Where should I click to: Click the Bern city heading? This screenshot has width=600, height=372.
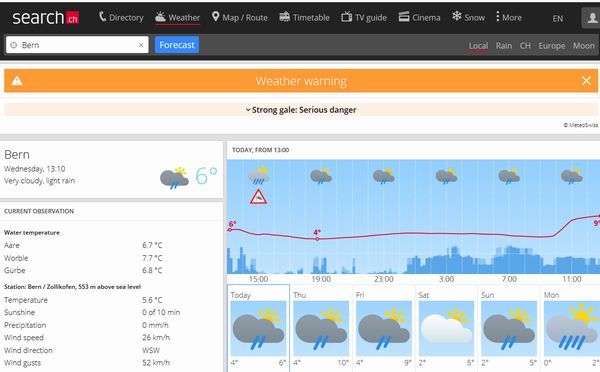click(17, 155)
